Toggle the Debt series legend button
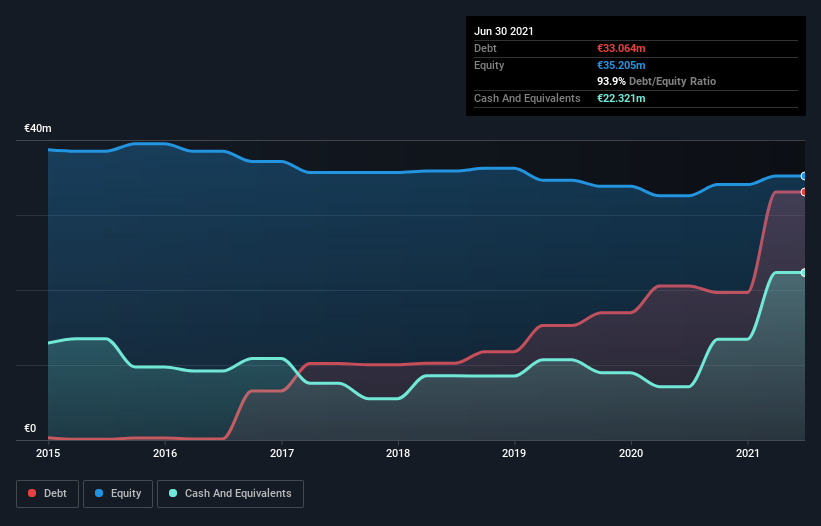 point(48,494)
